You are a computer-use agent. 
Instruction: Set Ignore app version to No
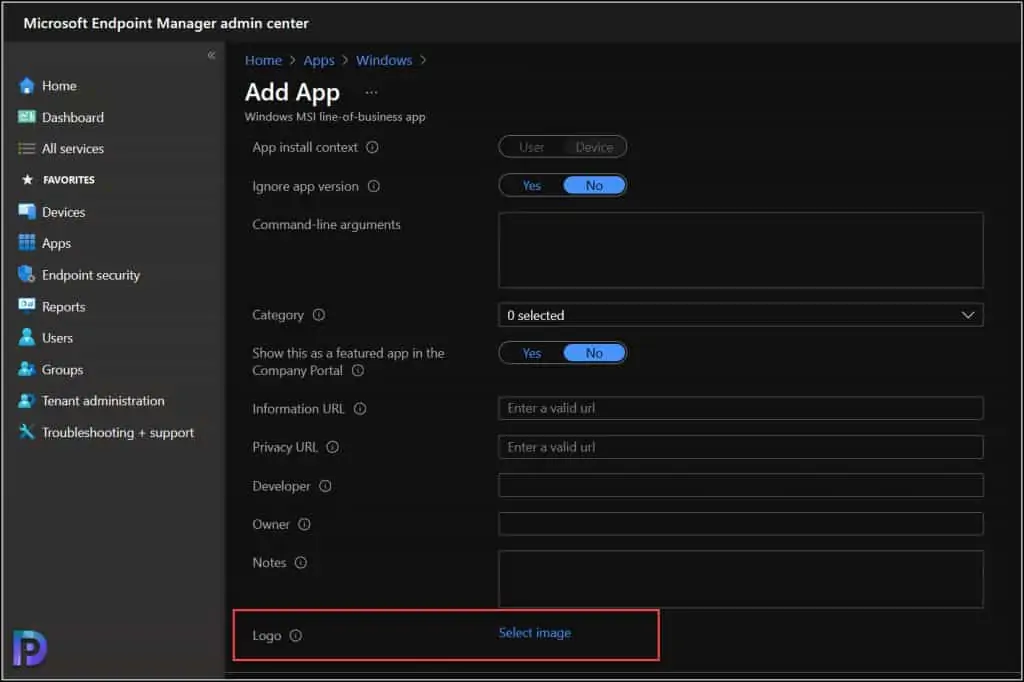point(594,186)
